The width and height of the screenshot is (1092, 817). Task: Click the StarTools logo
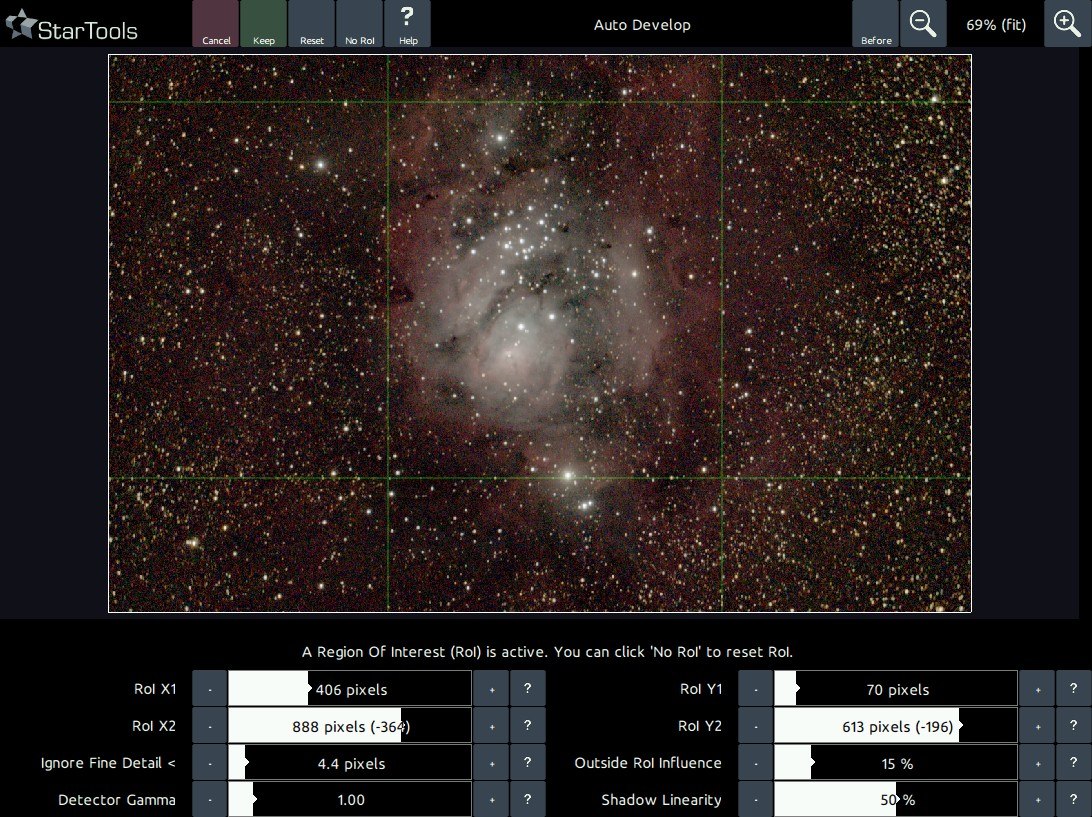[x=72, y=28]
